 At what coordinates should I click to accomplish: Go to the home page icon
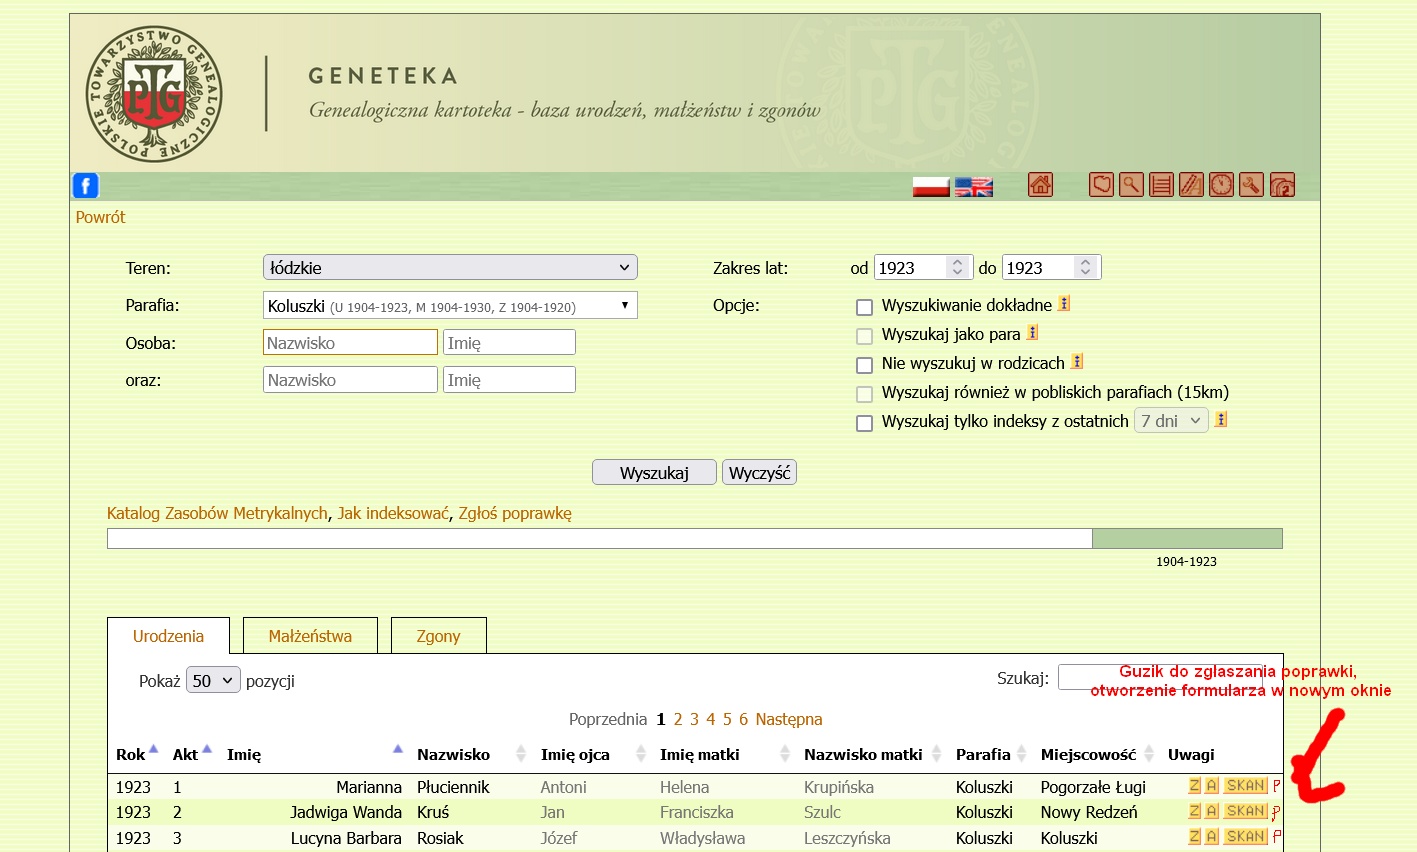(1040, 185)
